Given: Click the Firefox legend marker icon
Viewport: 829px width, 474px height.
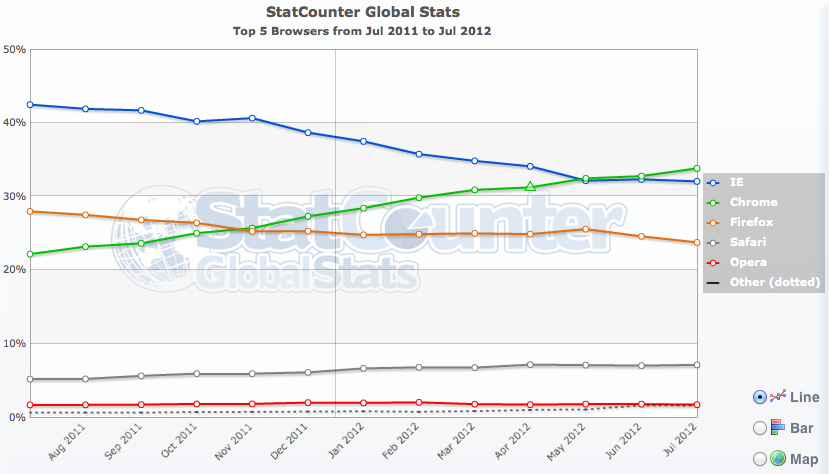Looking at the screenshot, I should pos(714,221).
